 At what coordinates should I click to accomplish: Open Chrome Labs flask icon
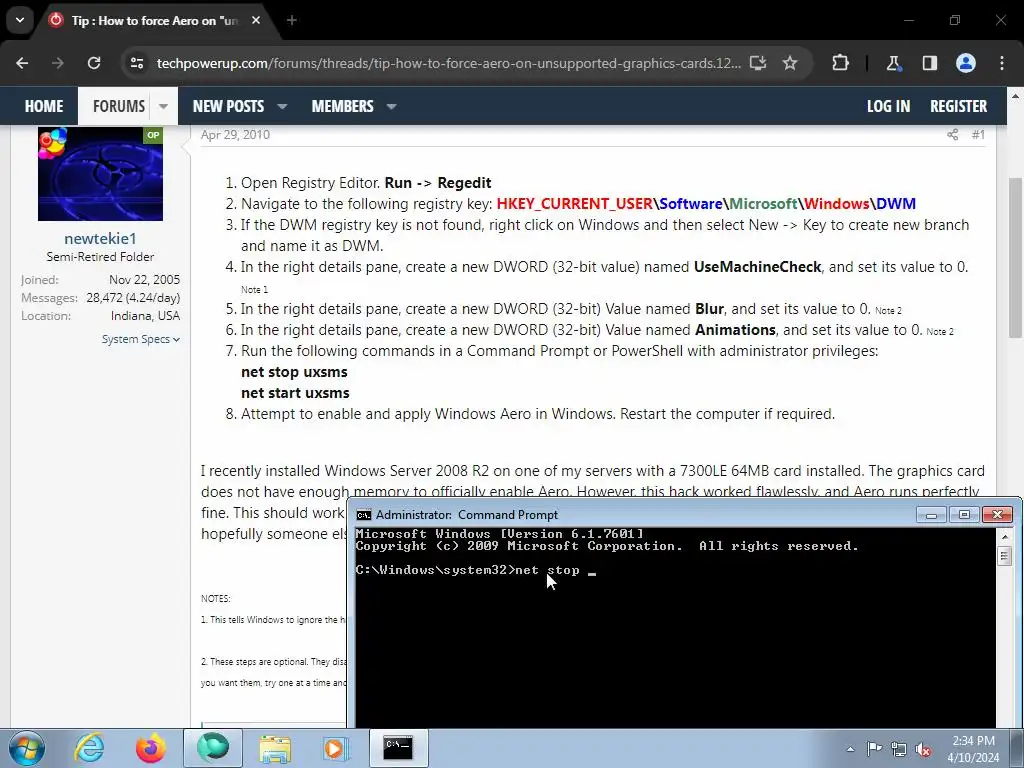(893, 63)
